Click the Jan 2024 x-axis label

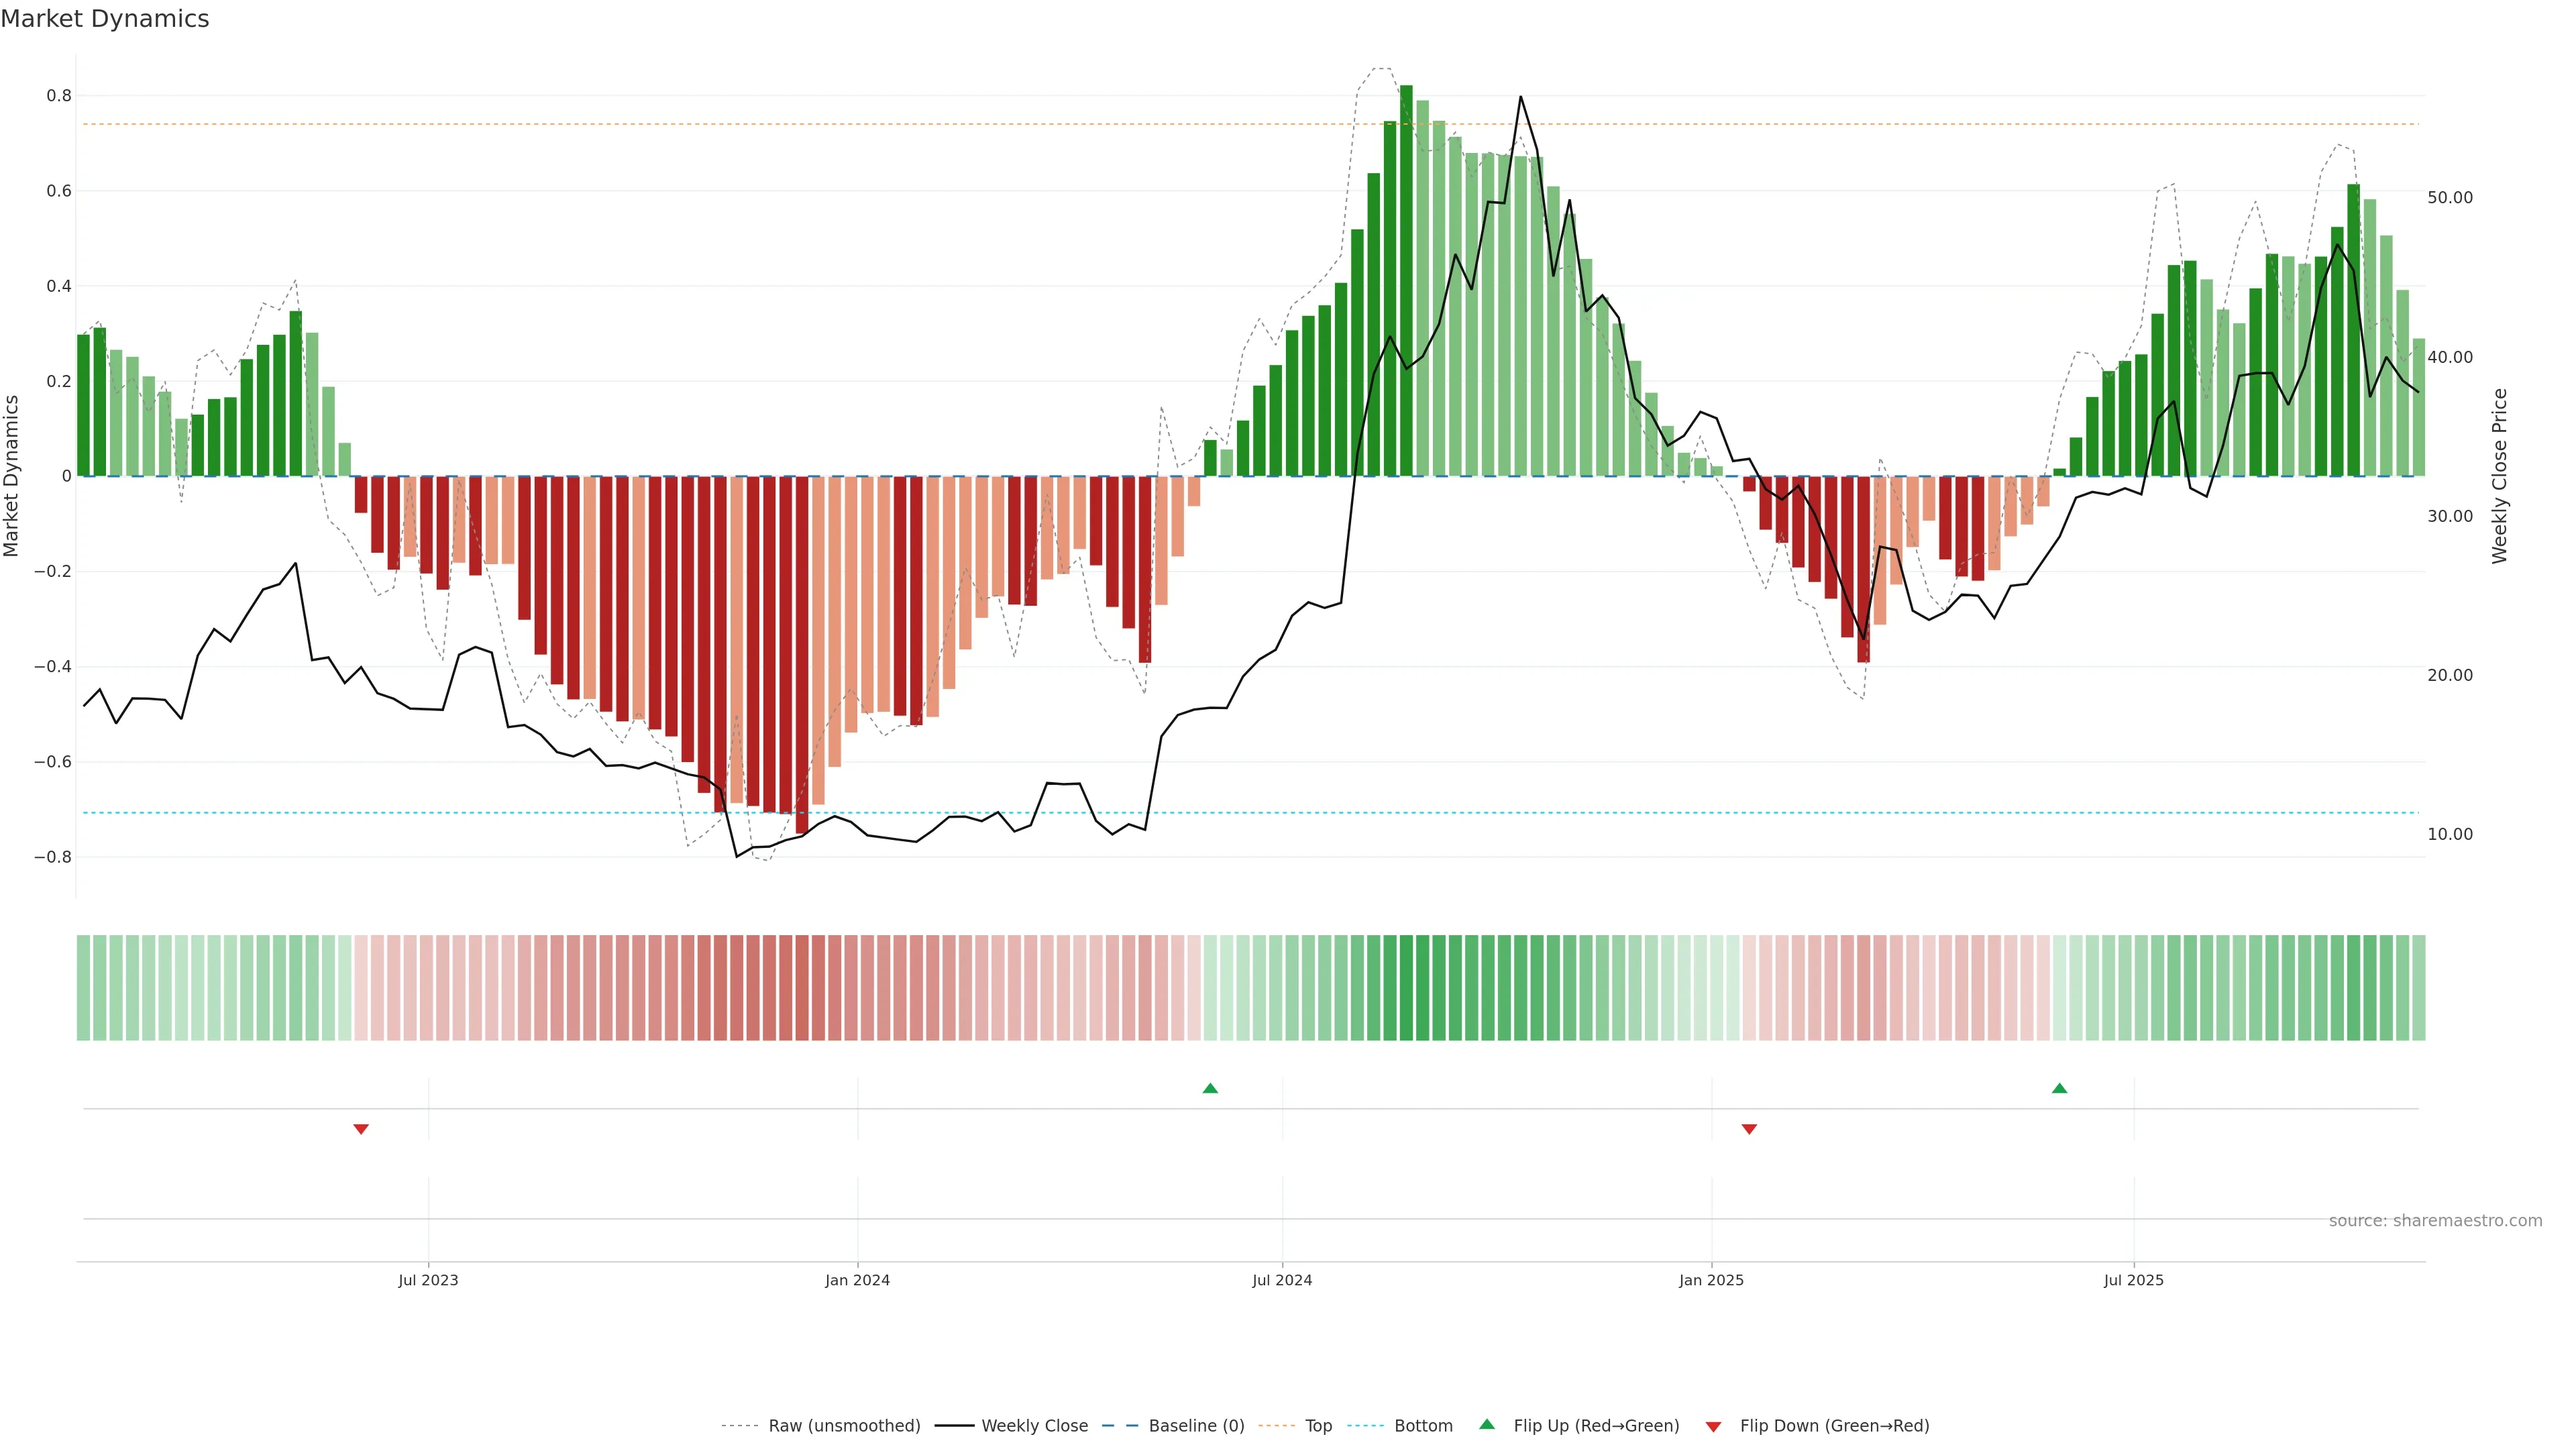pyautogui.click(x=857, y=1280)
